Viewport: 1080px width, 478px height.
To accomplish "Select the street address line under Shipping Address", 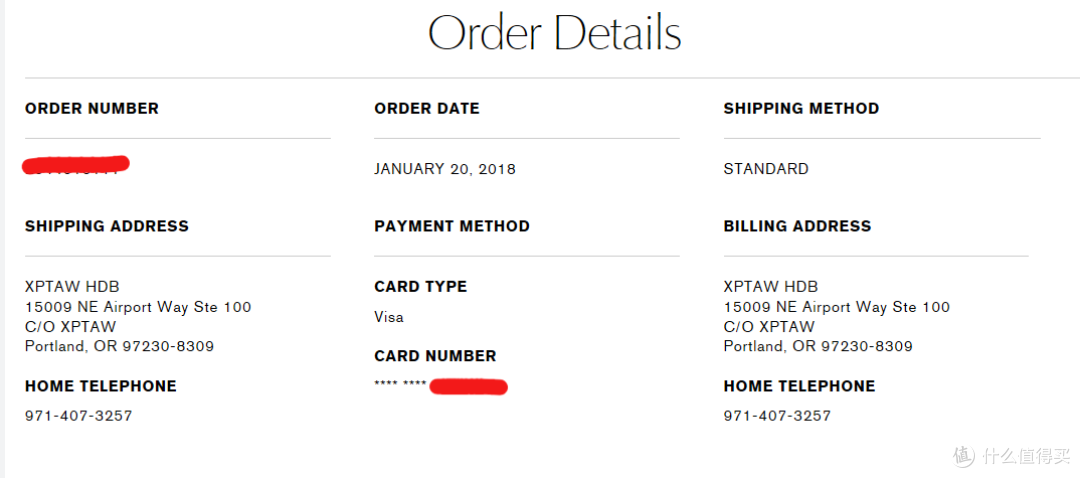I will pos(138,307).
